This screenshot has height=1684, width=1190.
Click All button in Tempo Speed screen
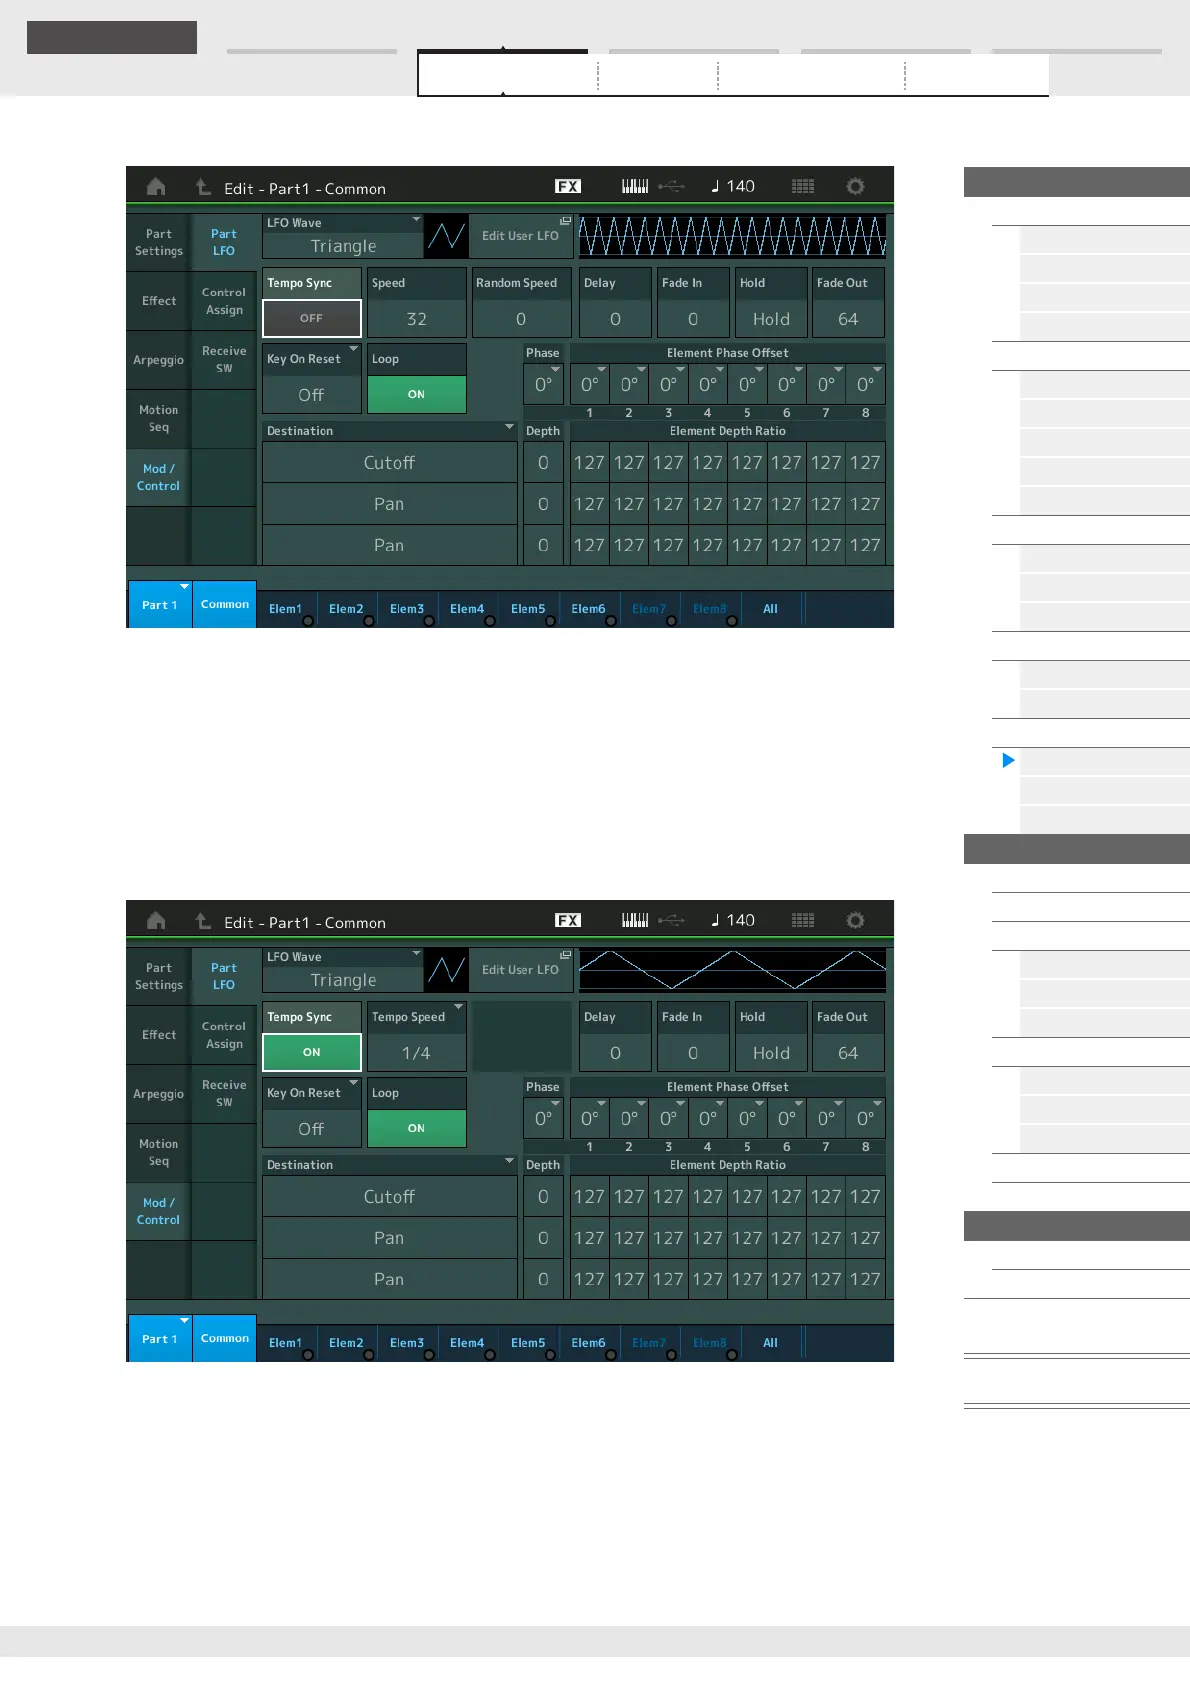click(770, 1343)
